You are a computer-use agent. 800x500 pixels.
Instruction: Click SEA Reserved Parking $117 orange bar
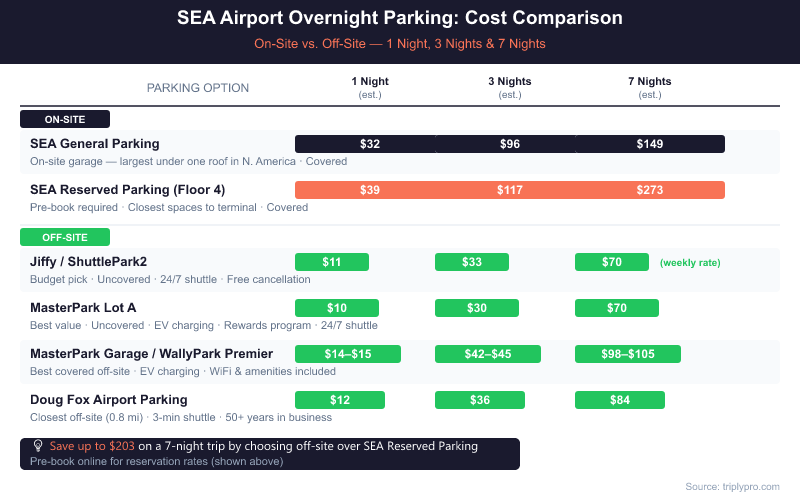click(x=510, y=190)
